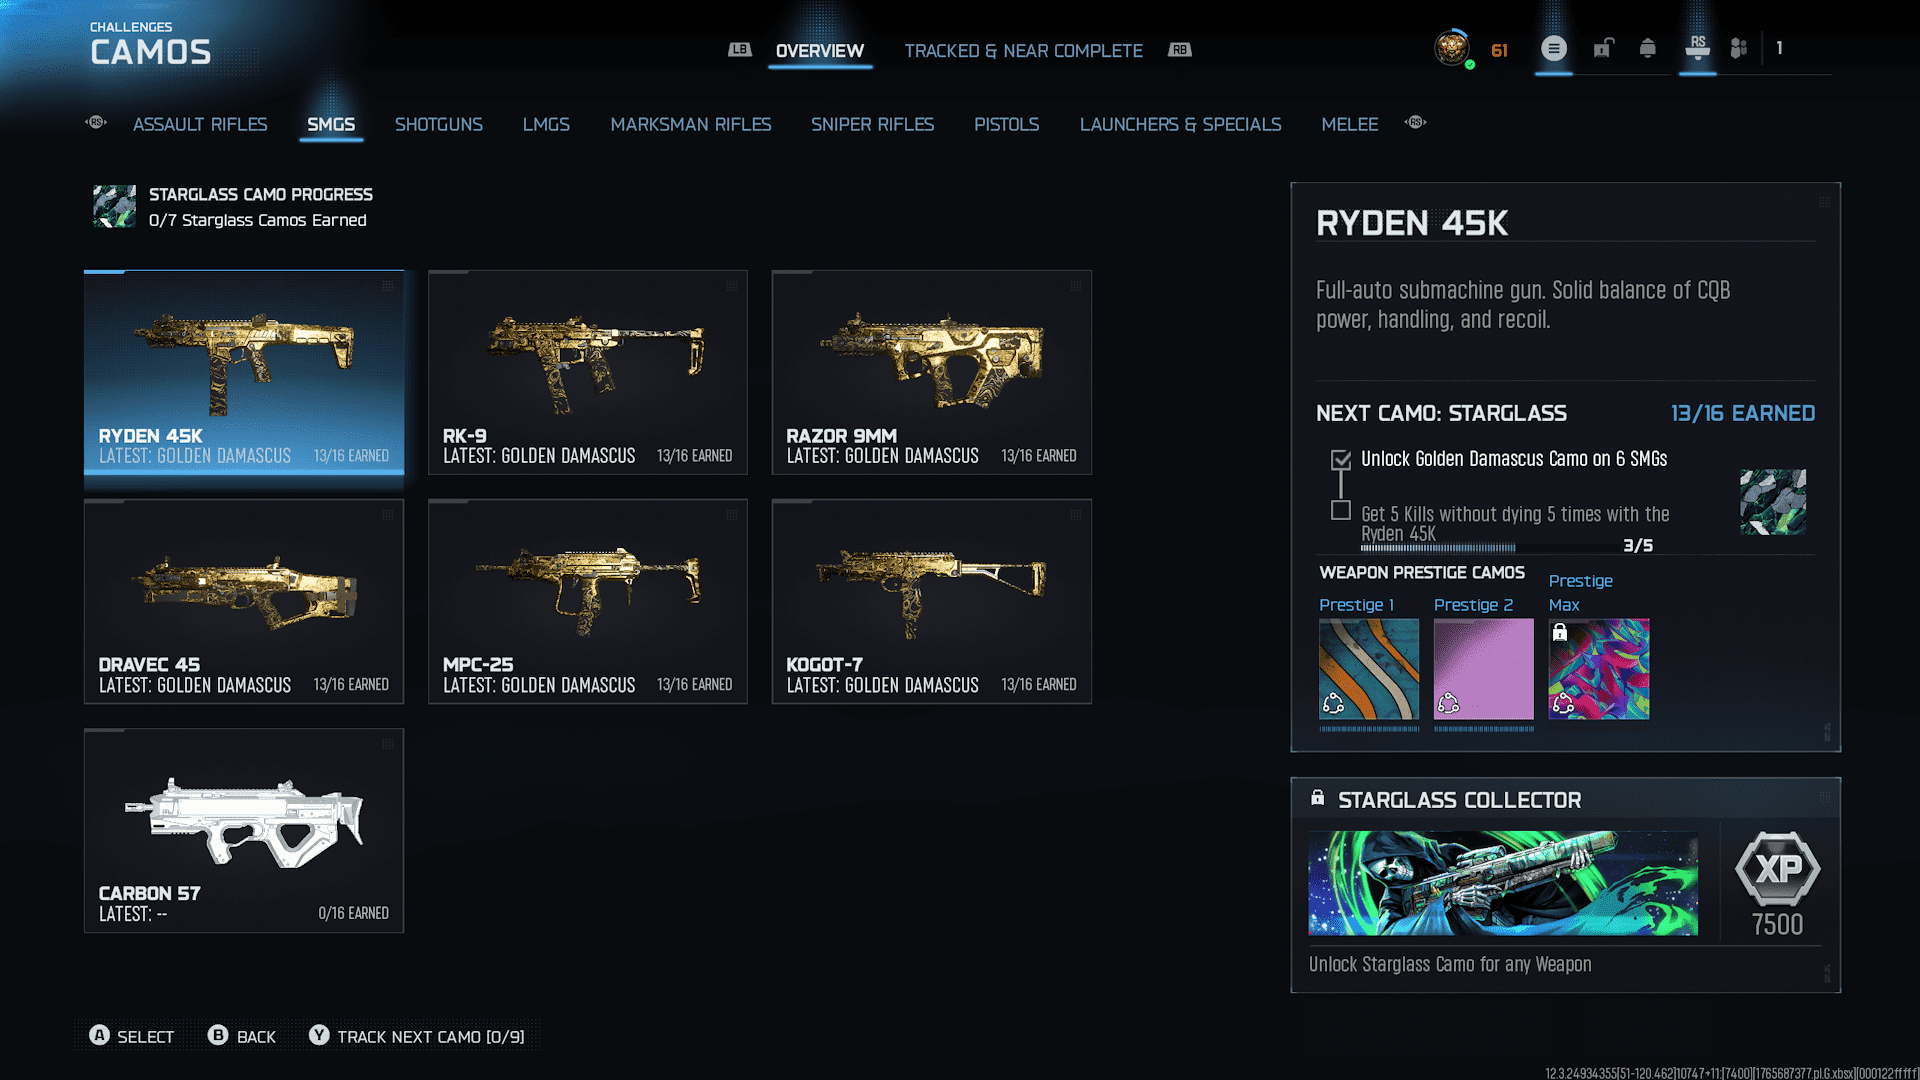Select the Prestige 1 camo swatch
This screenshot has width=1920, height=1080.
(x=1368, y=669)
